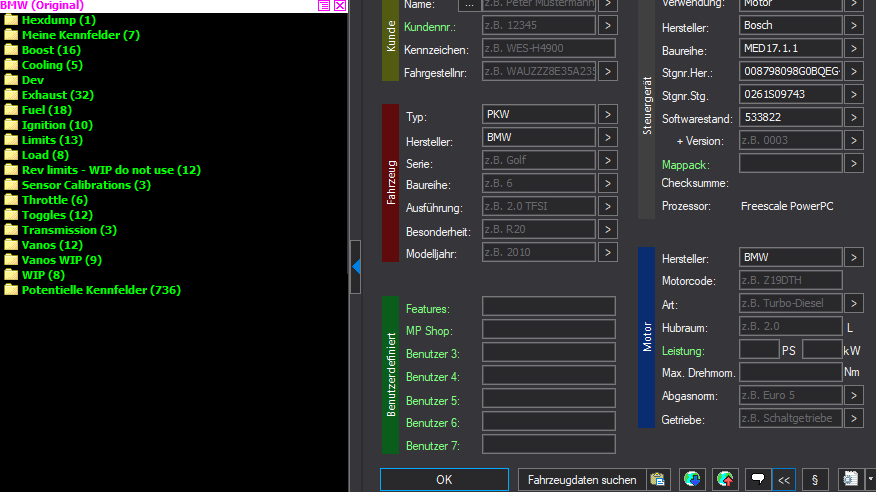
Task: Click the document icon in bottom right
Action: point(852,480)
